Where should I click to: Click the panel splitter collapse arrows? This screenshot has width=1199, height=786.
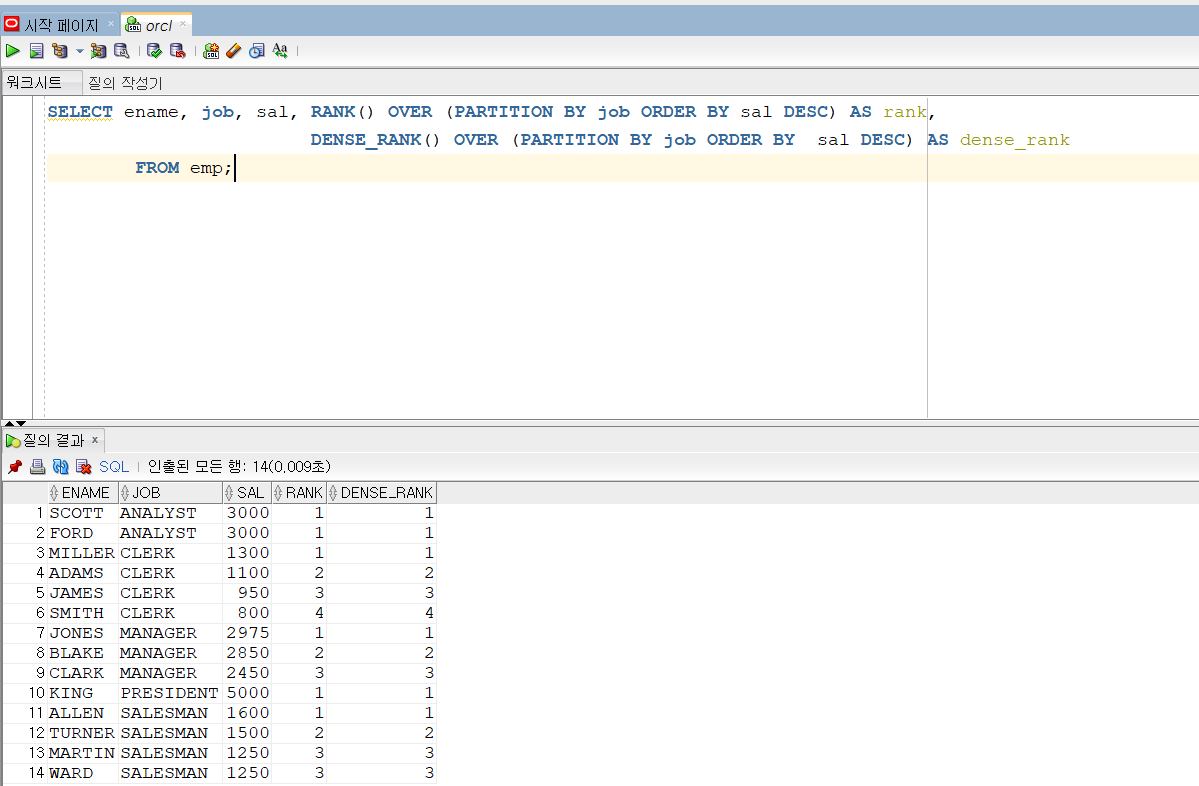click(15, 423)
